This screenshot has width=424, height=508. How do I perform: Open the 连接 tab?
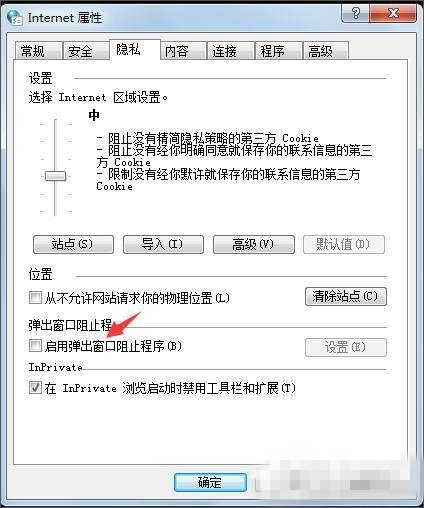(230, 51)
